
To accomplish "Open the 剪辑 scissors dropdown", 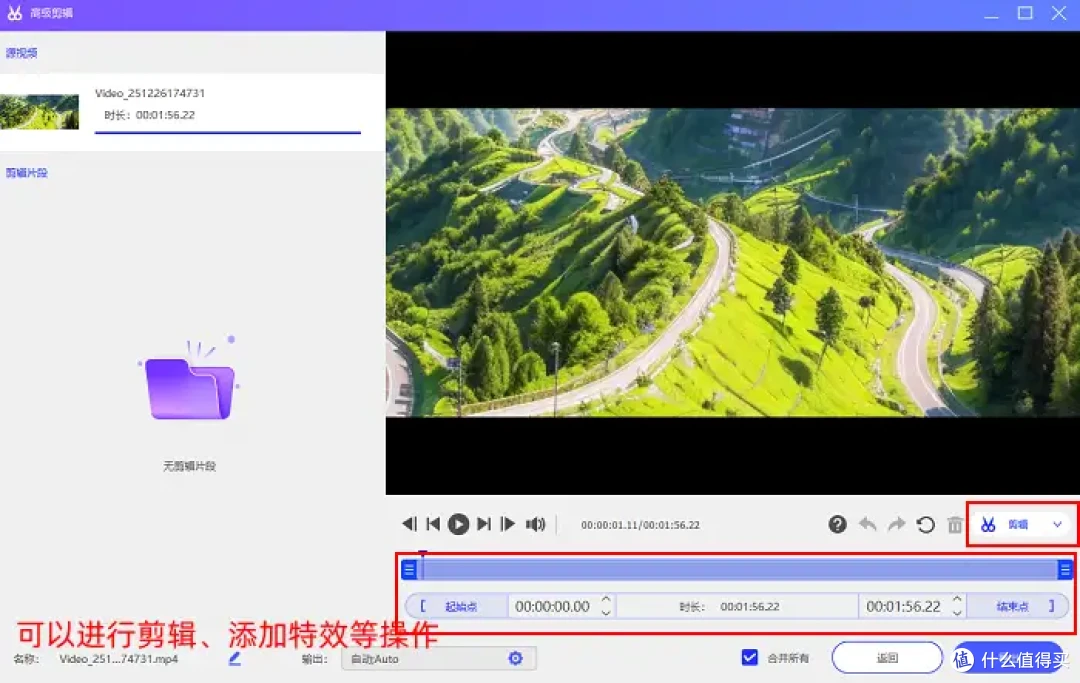I will coord(1021,525).
